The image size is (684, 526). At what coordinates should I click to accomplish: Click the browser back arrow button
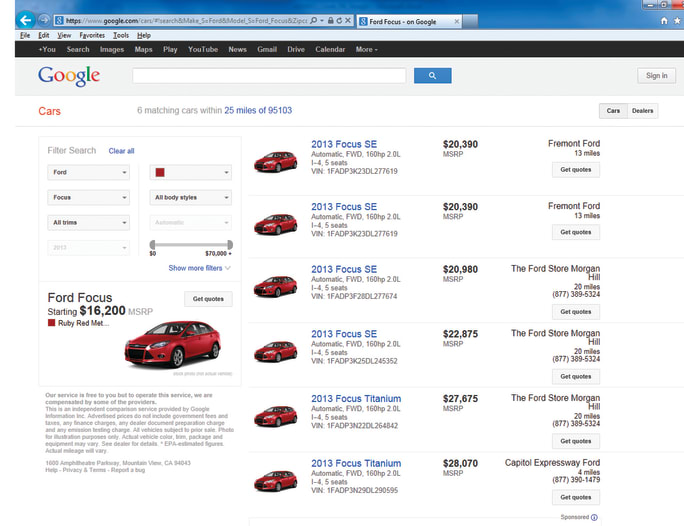tap(24, 19)
